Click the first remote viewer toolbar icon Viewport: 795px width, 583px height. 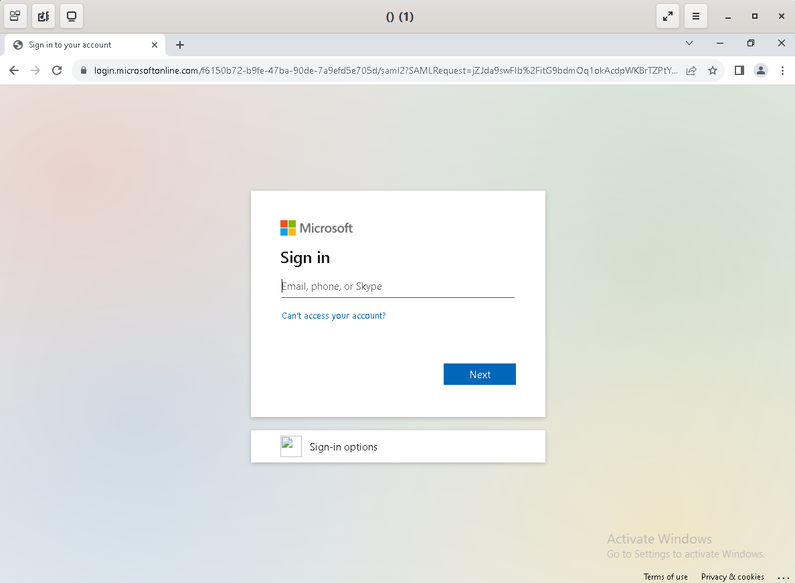coord(15,16)
